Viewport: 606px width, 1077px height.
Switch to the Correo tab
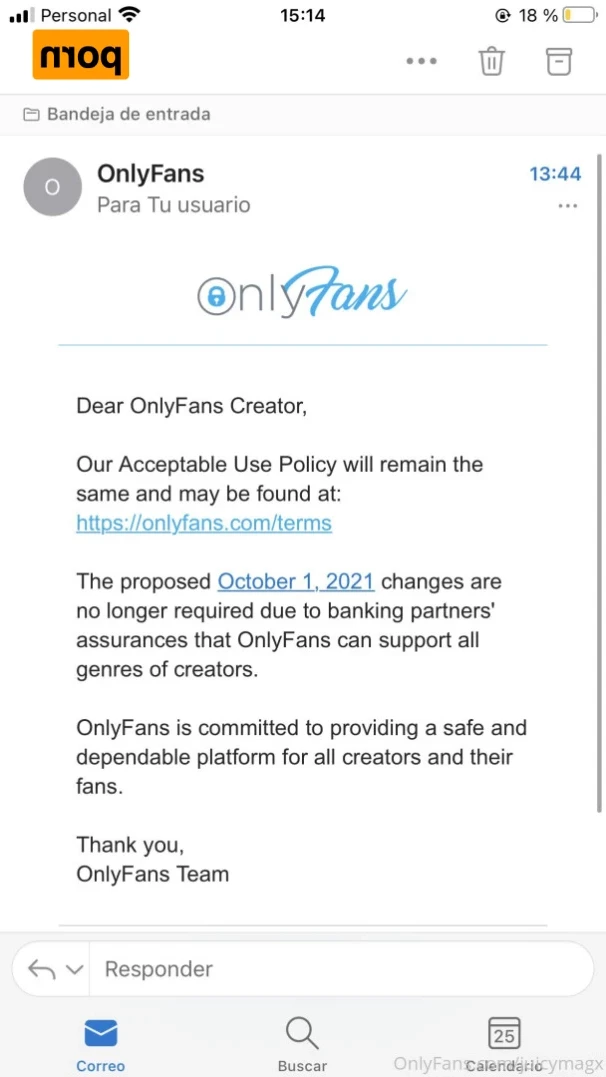100,1045
